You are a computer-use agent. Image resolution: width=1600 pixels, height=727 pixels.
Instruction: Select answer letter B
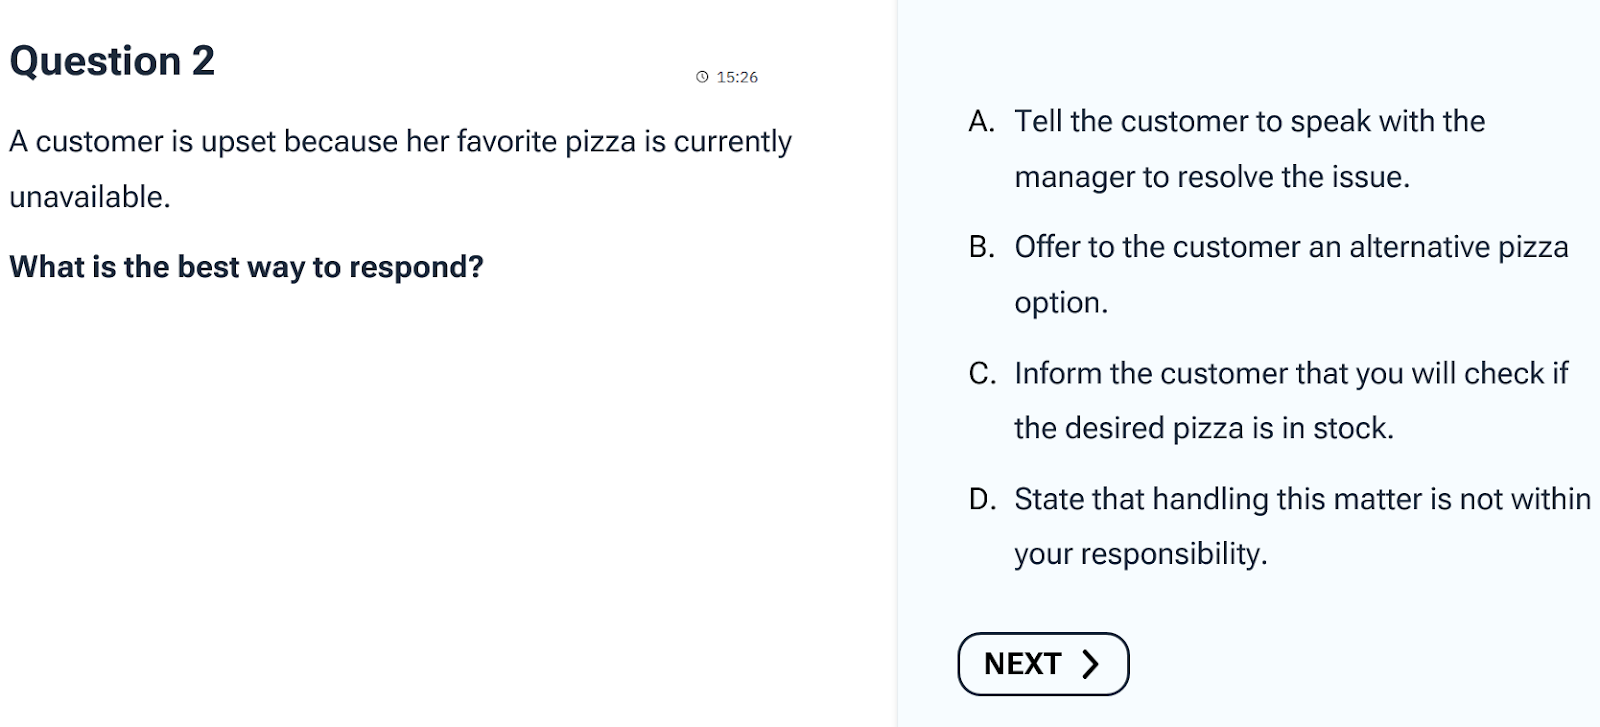pyautogui.click(x=981, y=247)
